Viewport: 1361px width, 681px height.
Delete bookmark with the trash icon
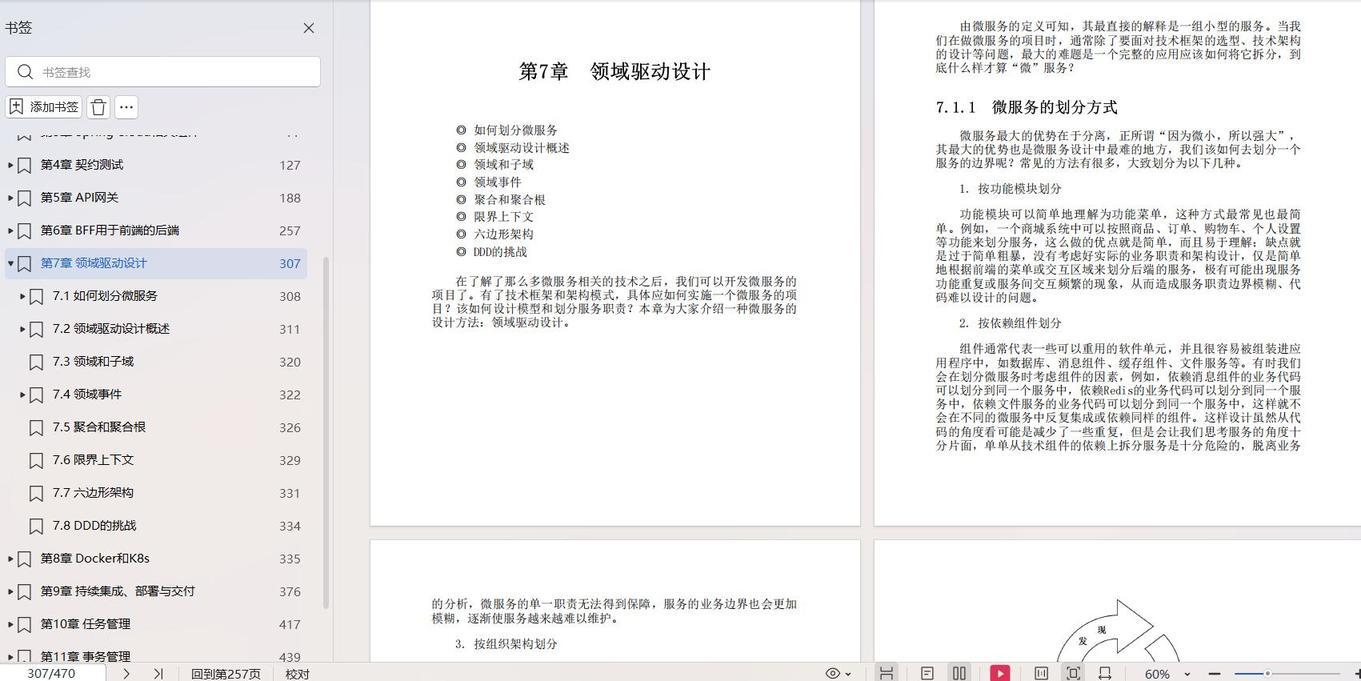coord(98,107)
